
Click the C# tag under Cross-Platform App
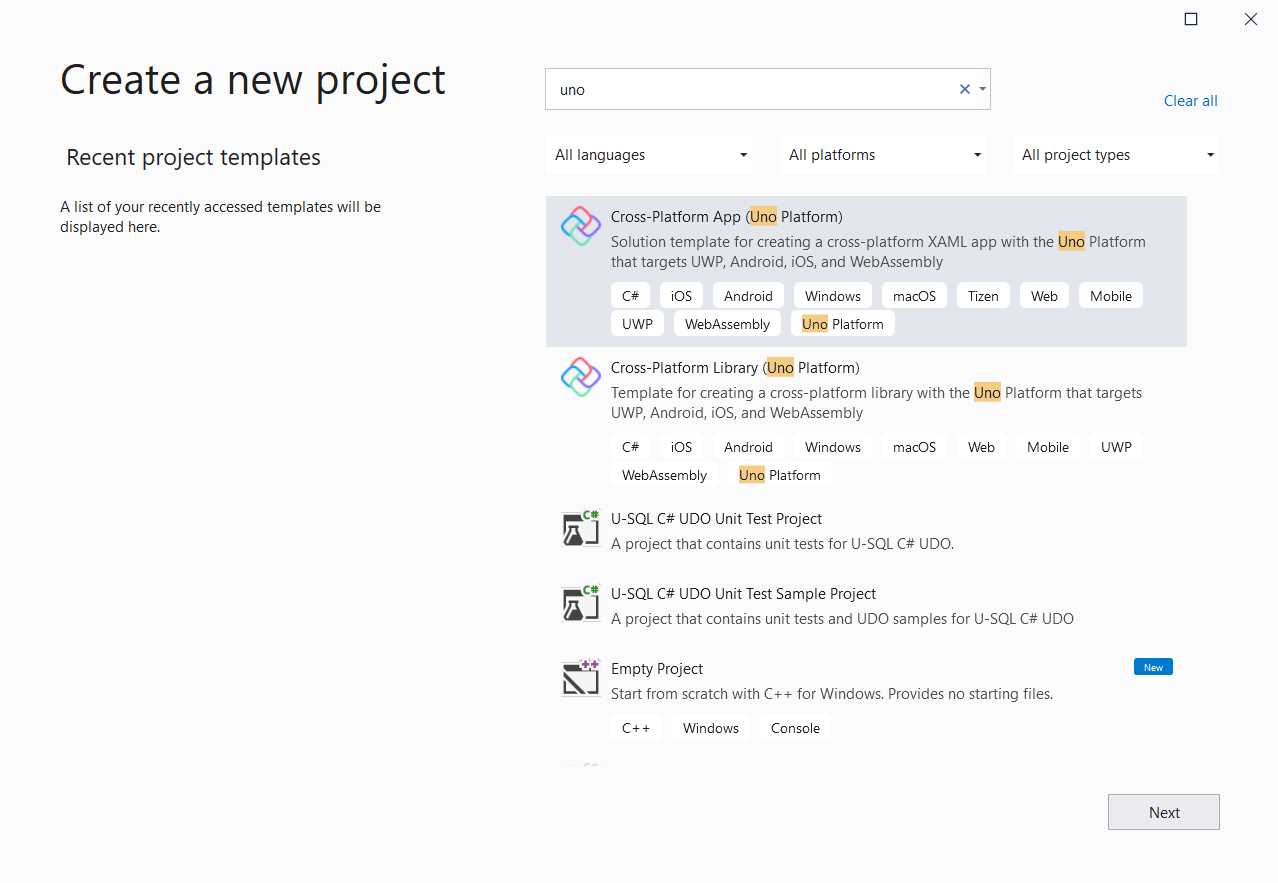coord(630,295)
